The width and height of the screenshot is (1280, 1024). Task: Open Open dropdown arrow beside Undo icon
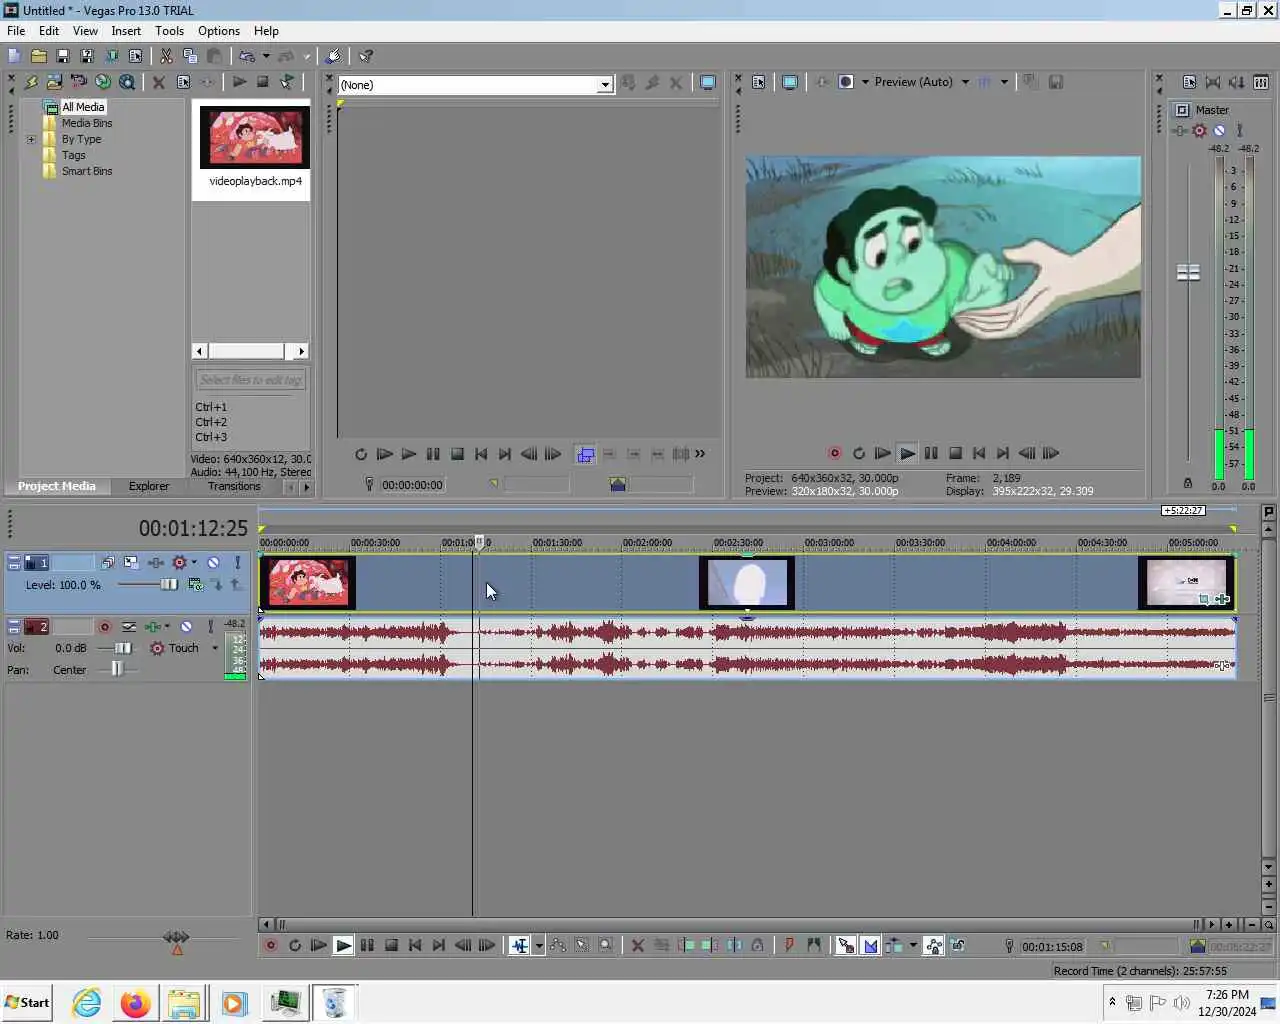coord(266,56)
